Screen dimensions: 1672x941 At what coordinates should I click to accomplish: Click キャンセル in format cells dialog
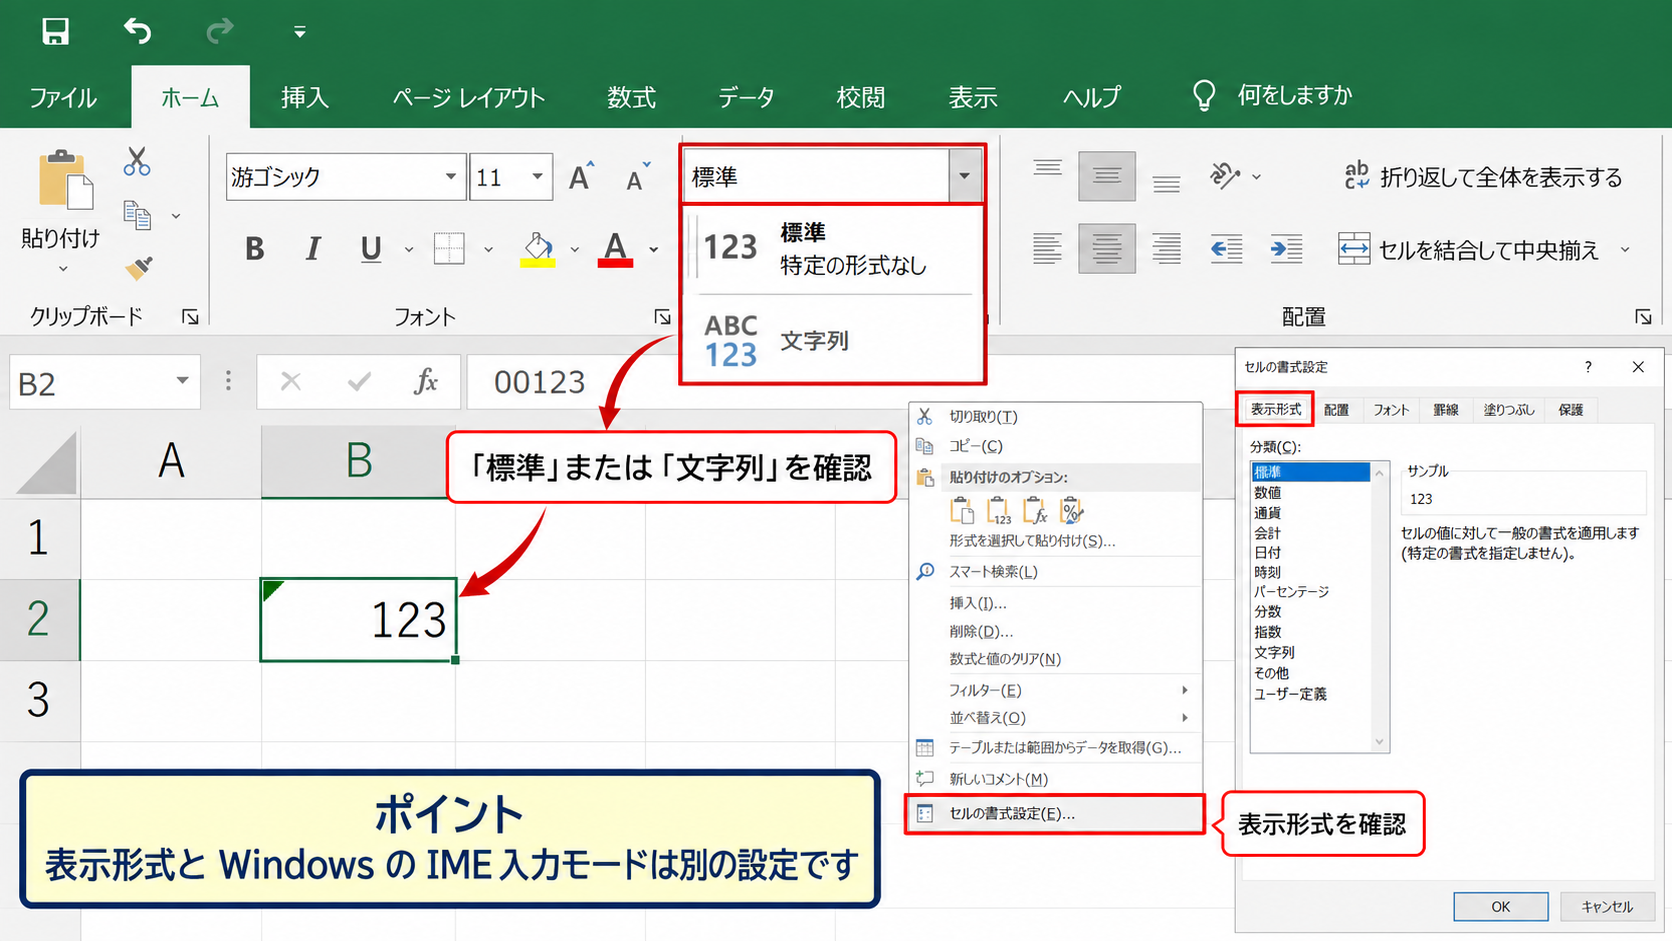(x=1607, y=906)
